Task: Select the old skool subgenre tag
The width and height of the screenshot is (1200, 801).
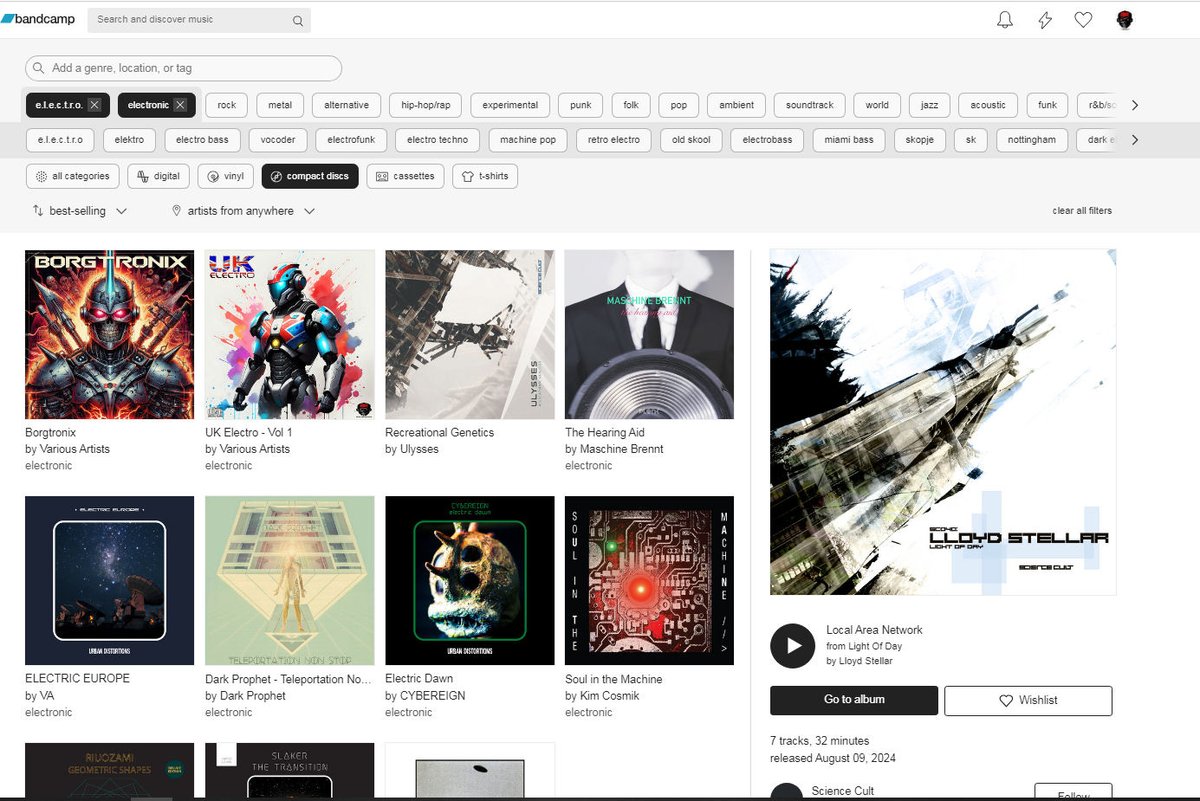Action: [691, 140]
